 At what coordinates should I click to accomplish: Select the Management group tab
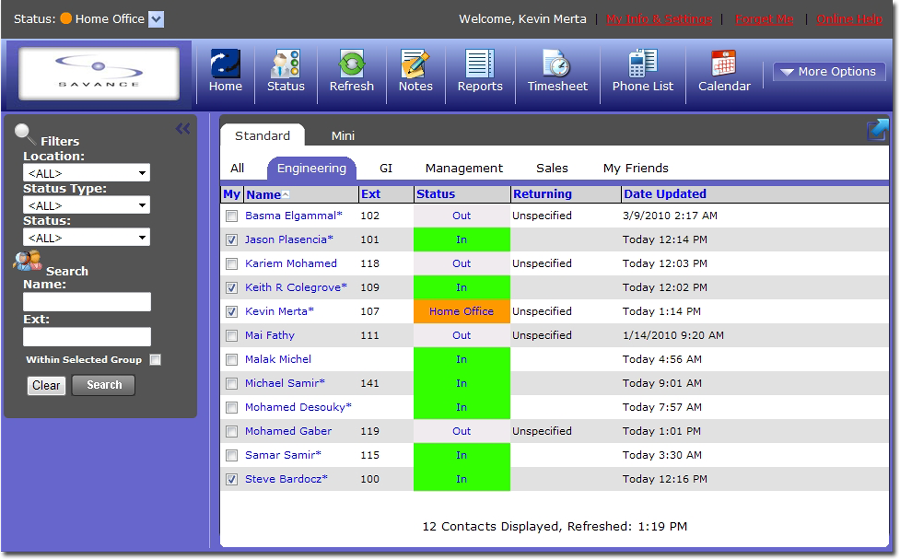point(464,168)
